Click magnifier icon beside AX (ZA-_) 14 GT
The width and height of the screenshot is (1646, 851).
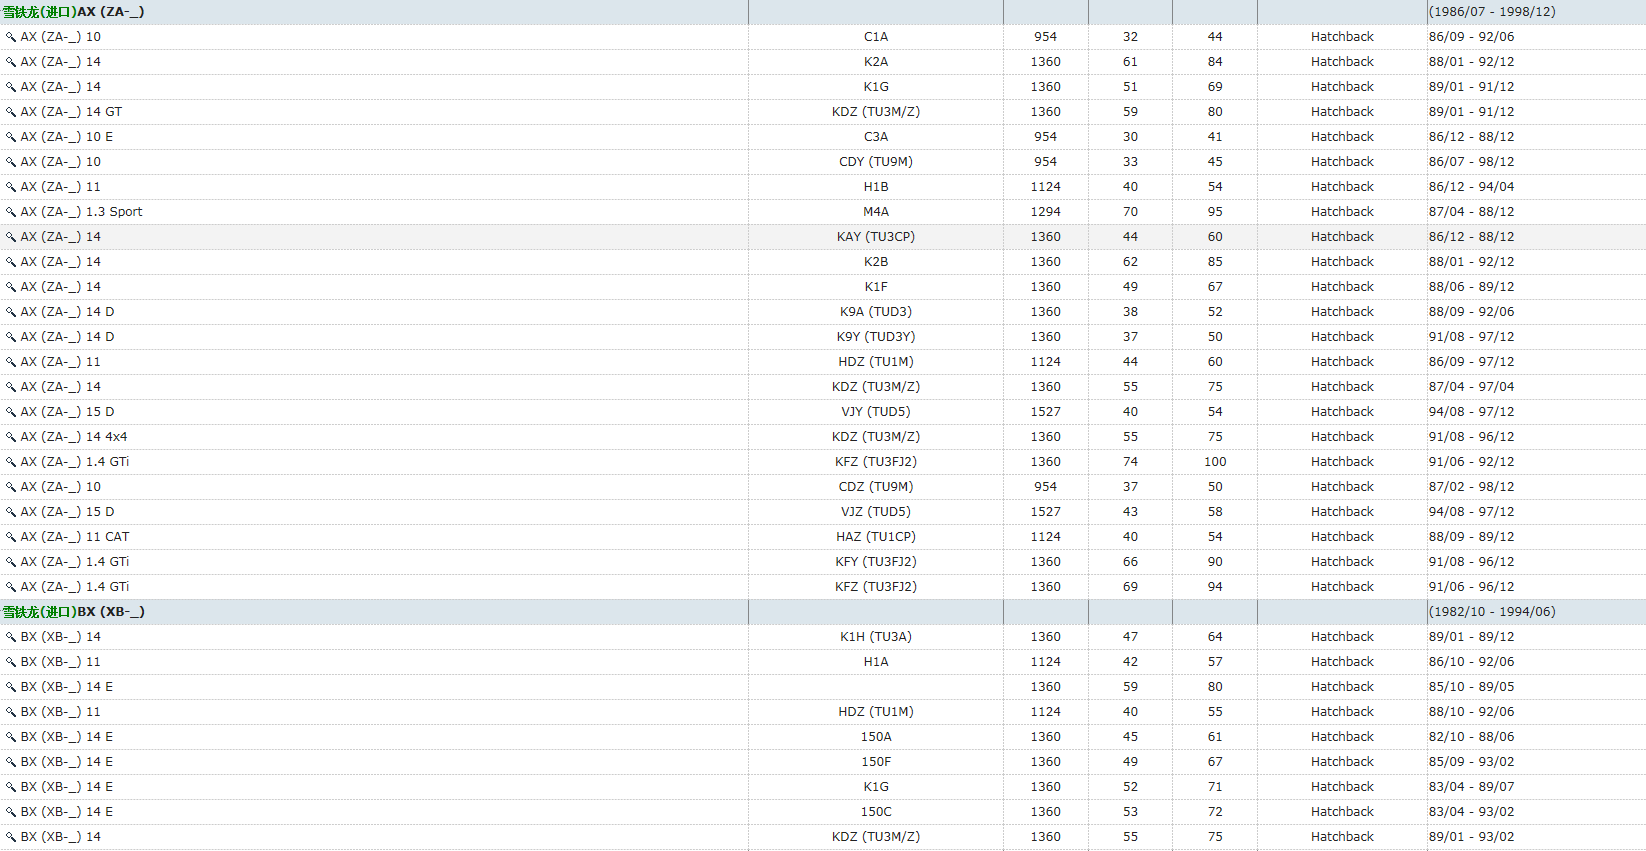tap(11, 112)
